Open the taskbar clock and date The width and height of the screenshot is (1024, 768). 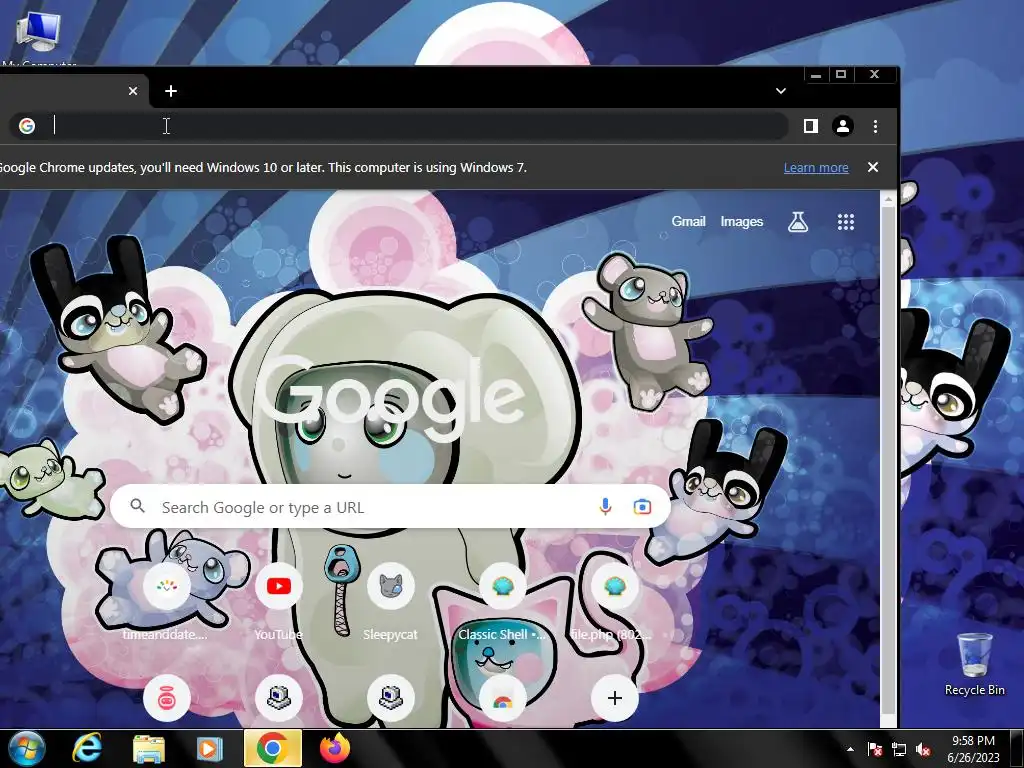(x=973, y=749)
